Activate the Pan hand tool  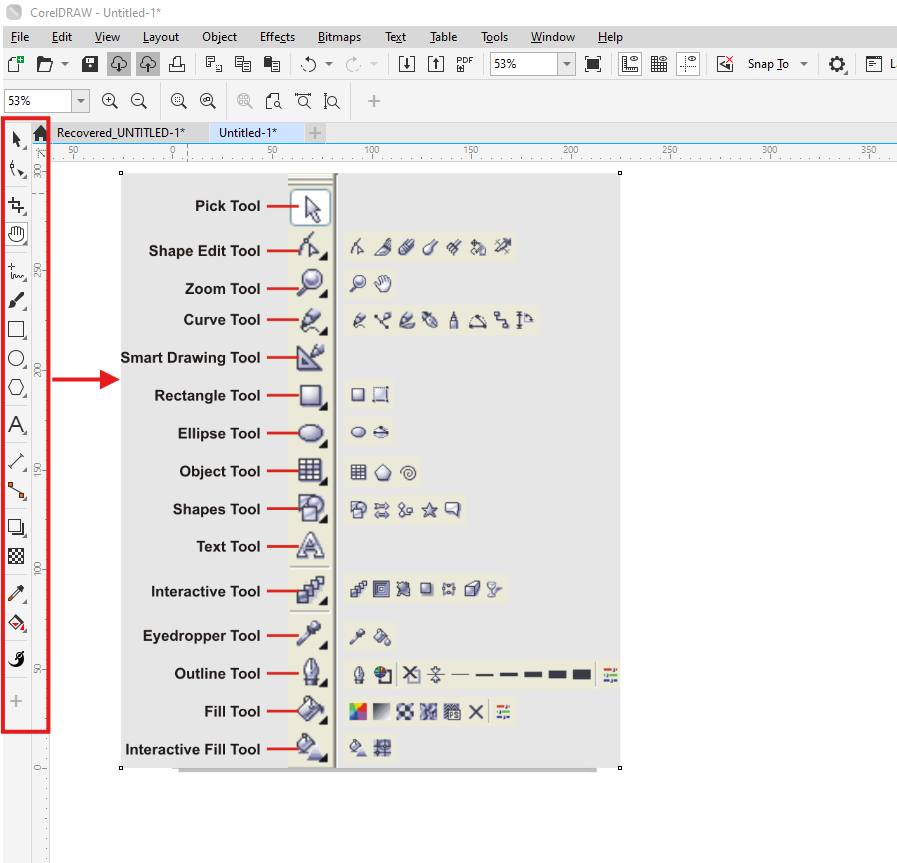(17, 233)
